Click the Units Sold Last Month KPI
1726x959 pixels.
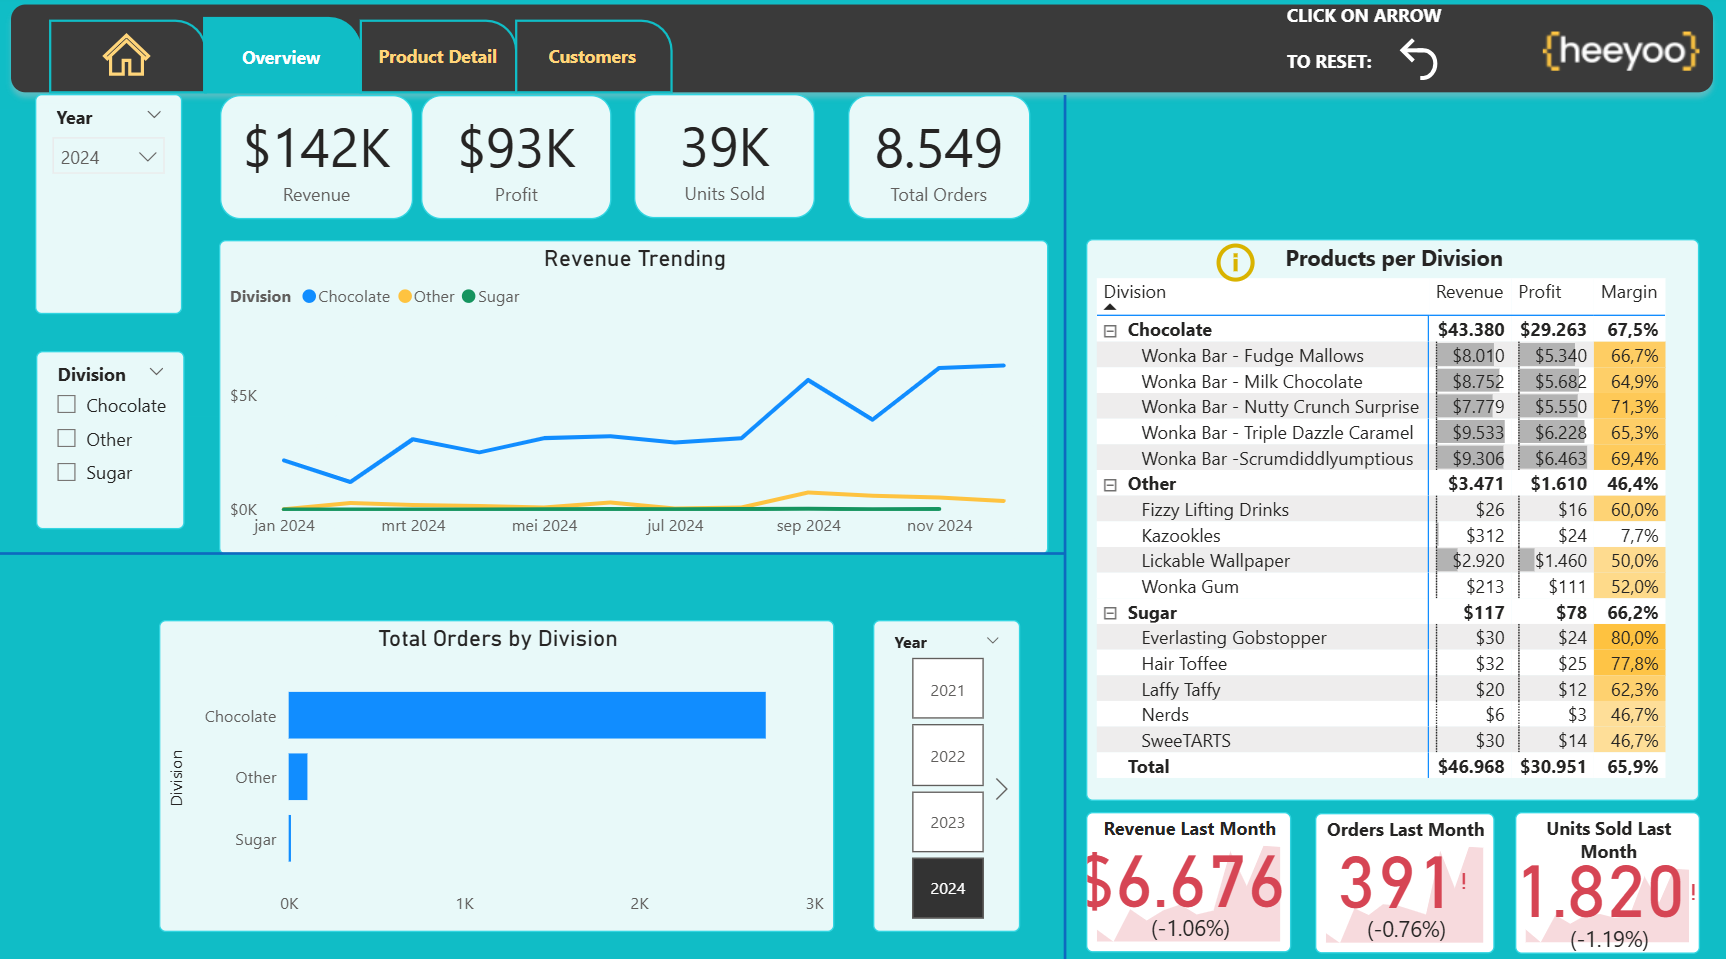point(1607,882)
